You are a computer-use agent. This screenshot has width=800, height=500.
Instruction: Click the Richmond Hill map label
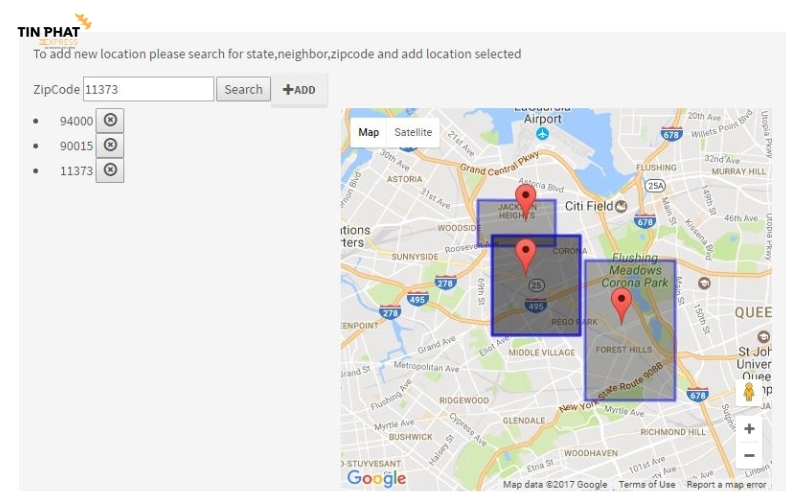pyautogui.click(x=673, y=432)
